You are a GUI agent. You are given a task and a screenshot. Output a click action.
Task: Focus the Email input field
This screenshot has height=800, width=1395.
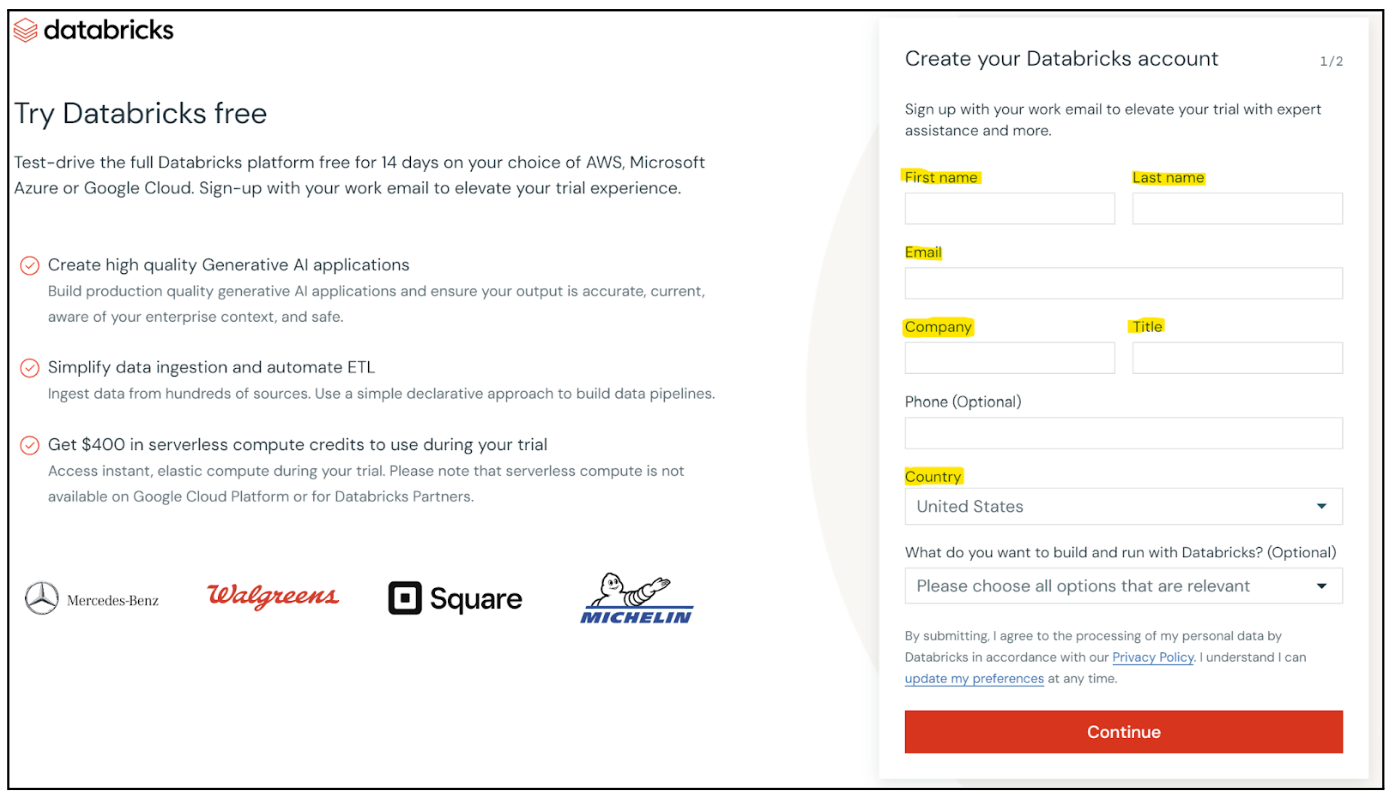tap(1122, 283)
